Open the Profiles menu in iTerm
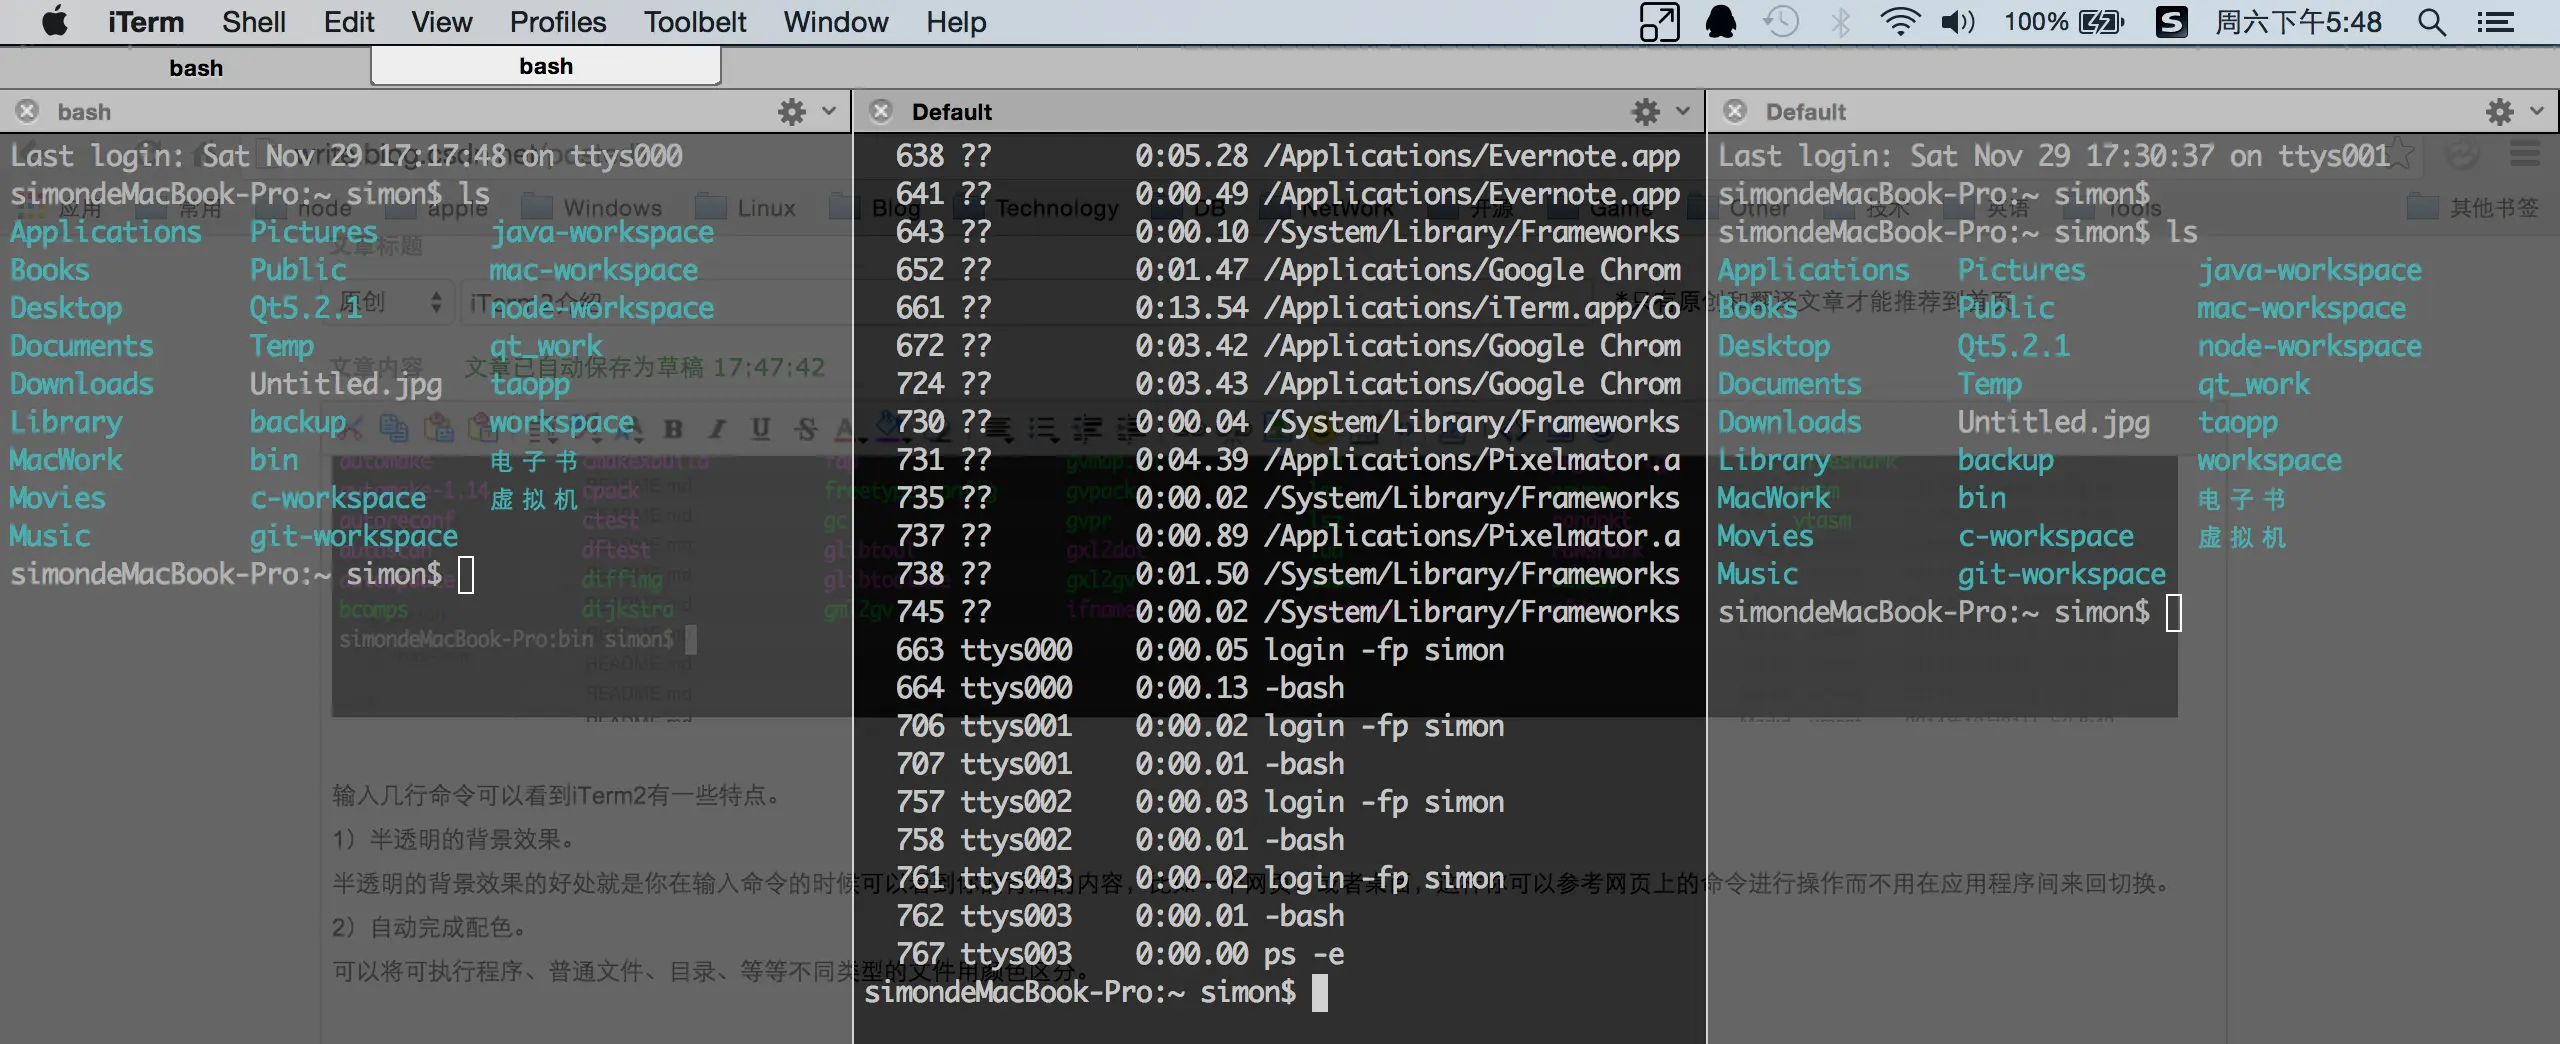The image size is (2560, 1044). click(x=557, y=22)
